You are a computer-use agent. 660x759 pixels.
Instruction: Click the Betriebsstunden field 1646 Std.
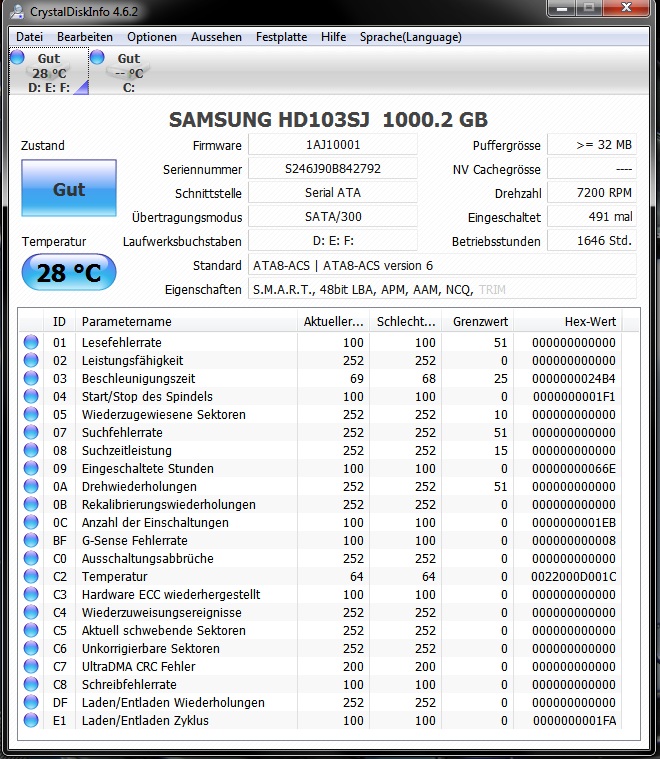point(592,241)
